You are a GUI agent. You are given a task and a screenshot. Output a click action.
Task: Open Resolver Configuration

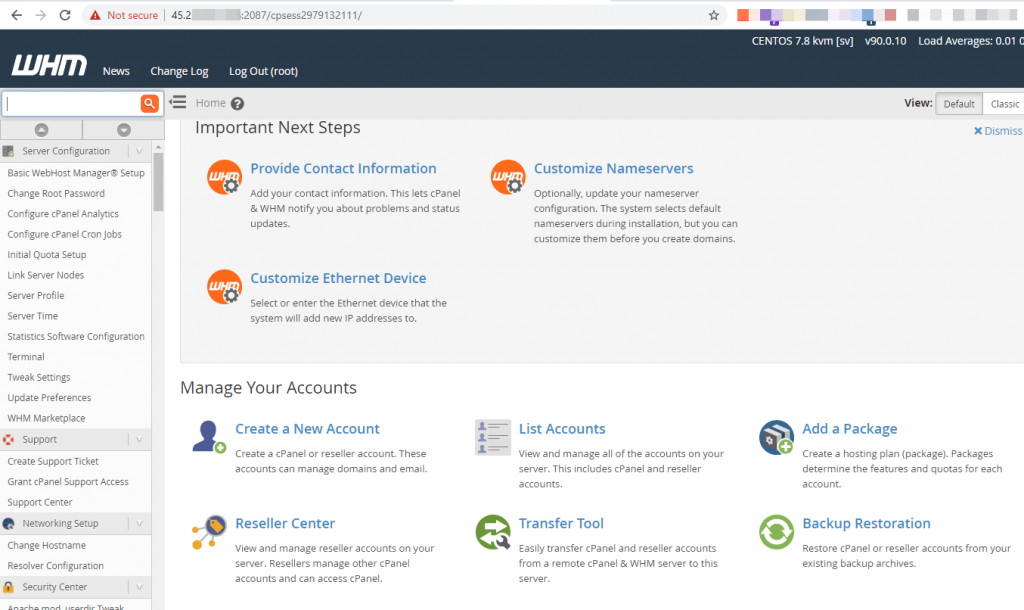[x=56, y=566]
